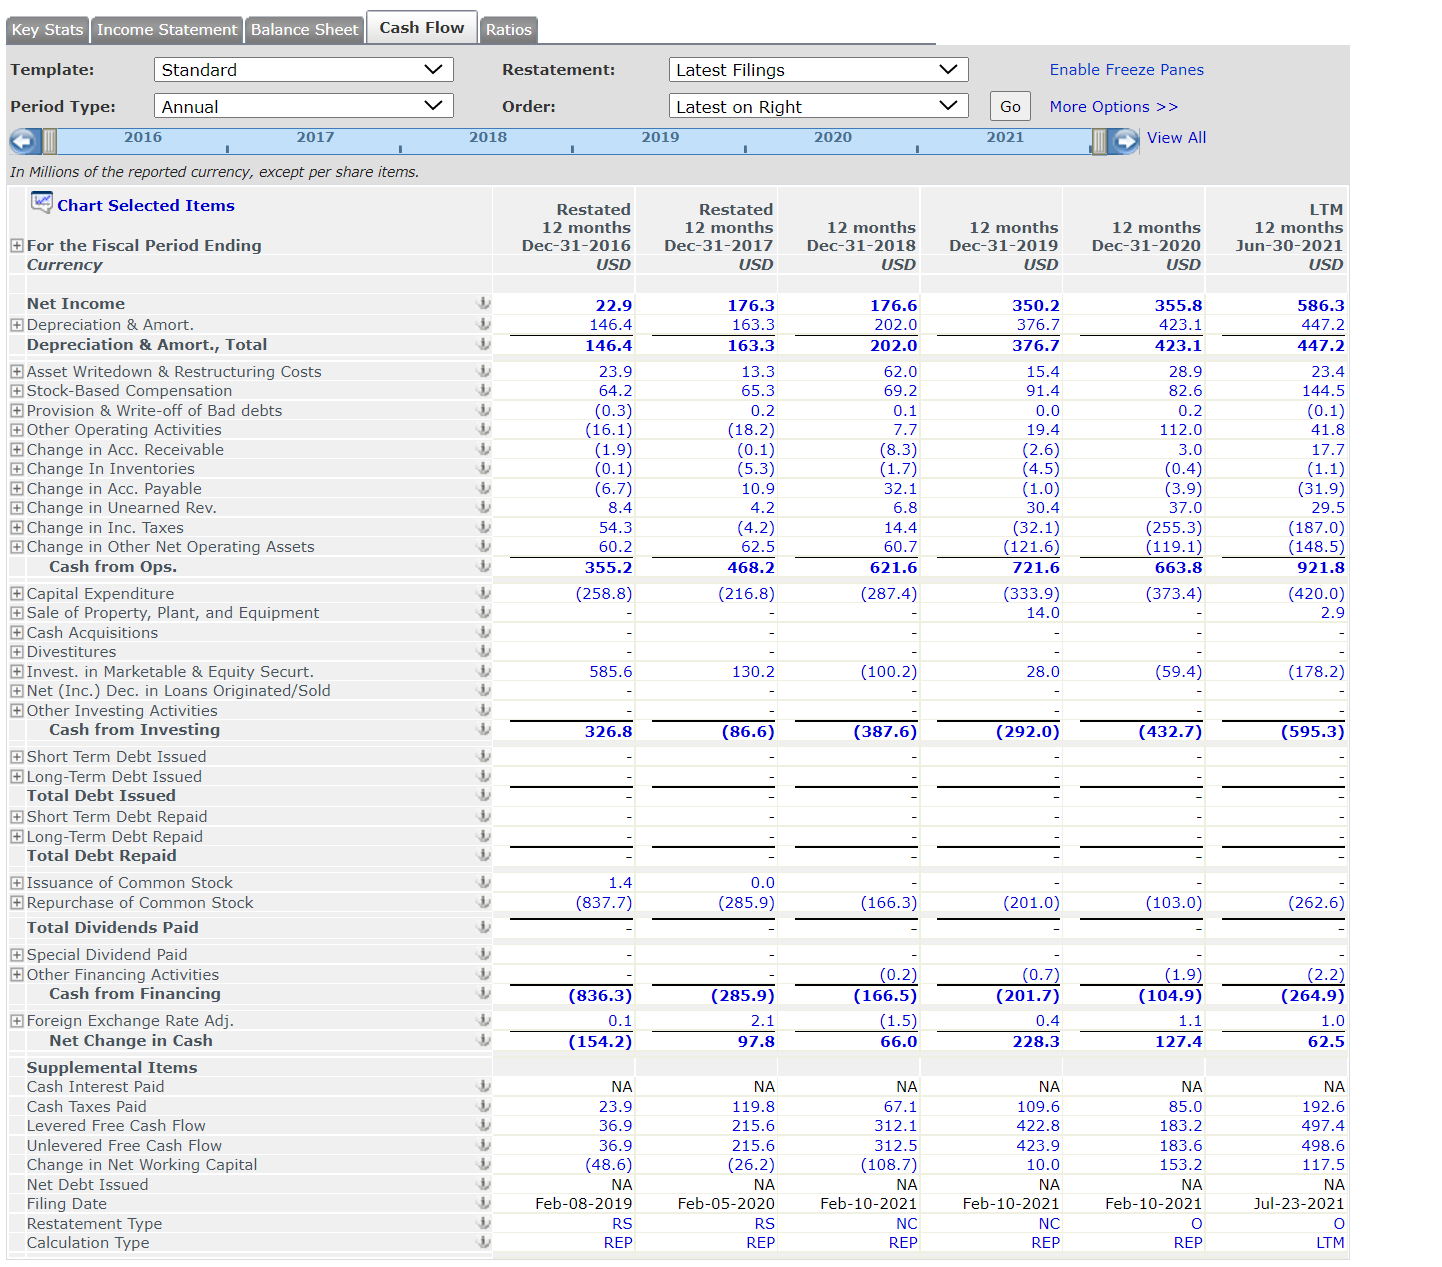This screenshot has height=1267, width=1442.
Task: Click the right arrow on the timeline slider
Action: click(1126, 141)
